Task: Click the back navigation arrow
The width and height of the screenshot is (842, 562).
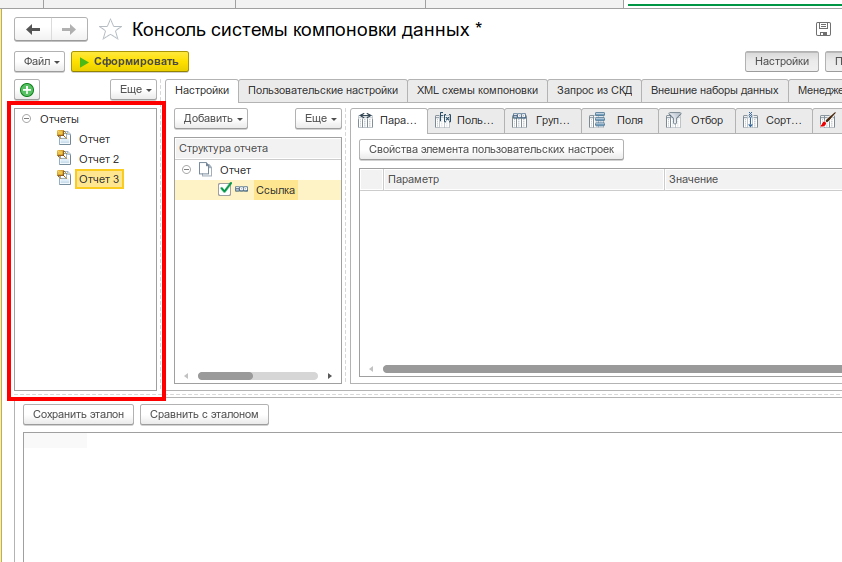Action: tap(33, 30)
